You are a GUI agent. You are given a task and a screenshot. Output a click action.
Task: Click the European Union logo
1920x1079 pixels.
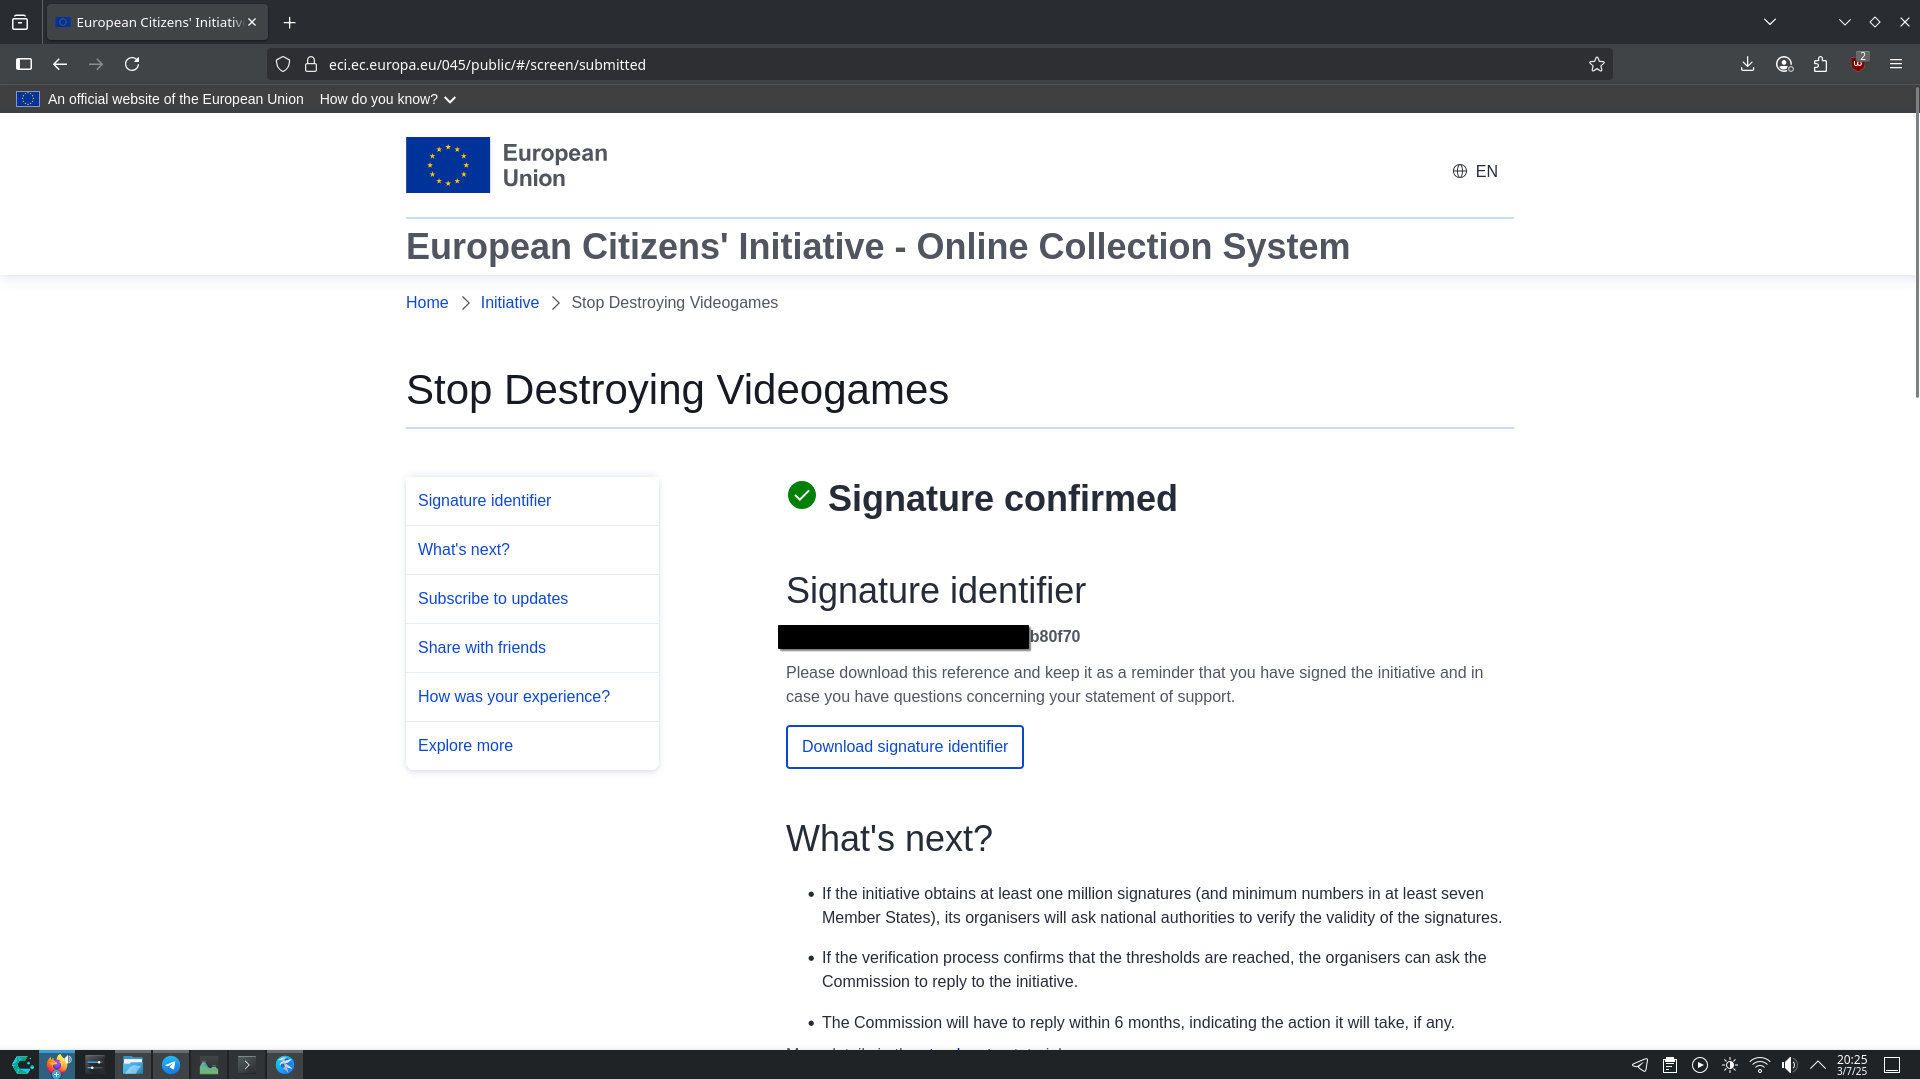pyautogui.click(x=507, y=165)
